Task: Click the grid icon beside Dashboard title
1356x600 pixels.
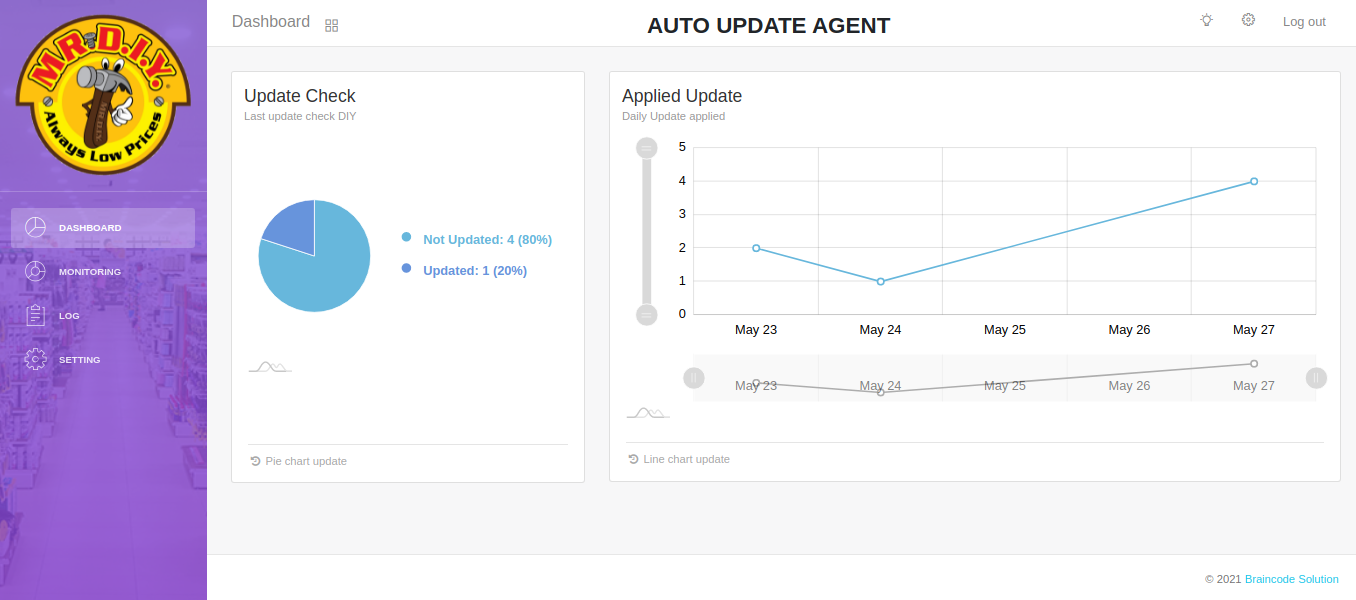Action: 332,25
